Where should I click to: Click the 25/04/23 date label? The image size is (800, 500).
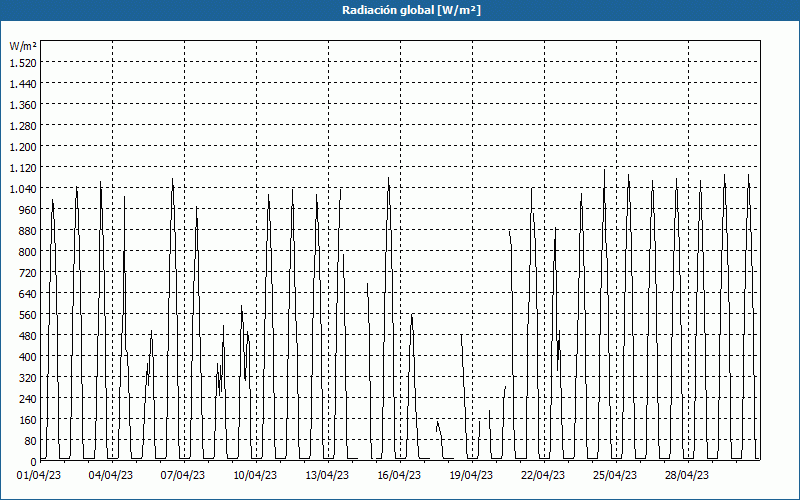pos(614,475)
